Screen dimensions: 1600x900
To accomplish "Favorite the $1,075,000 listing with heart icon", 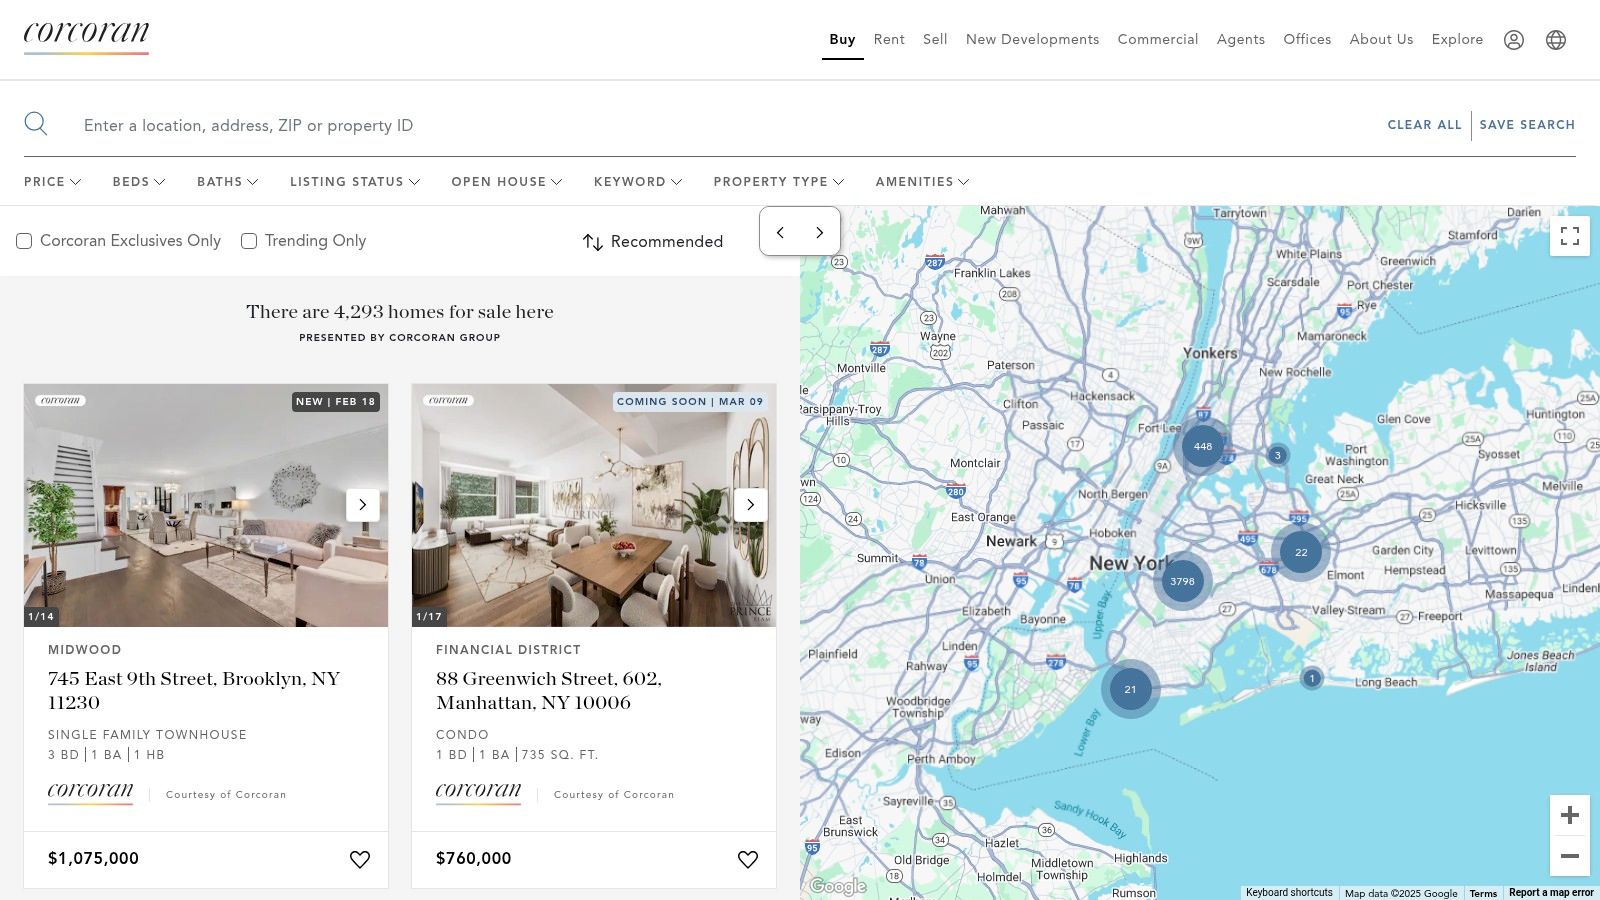I will (360, 859).
